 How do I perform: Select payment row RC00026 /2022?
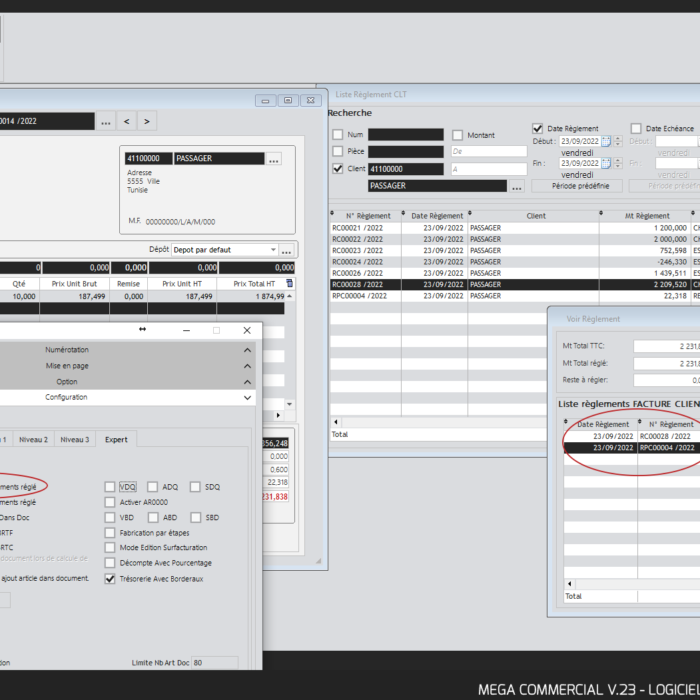tap(515, 273)
